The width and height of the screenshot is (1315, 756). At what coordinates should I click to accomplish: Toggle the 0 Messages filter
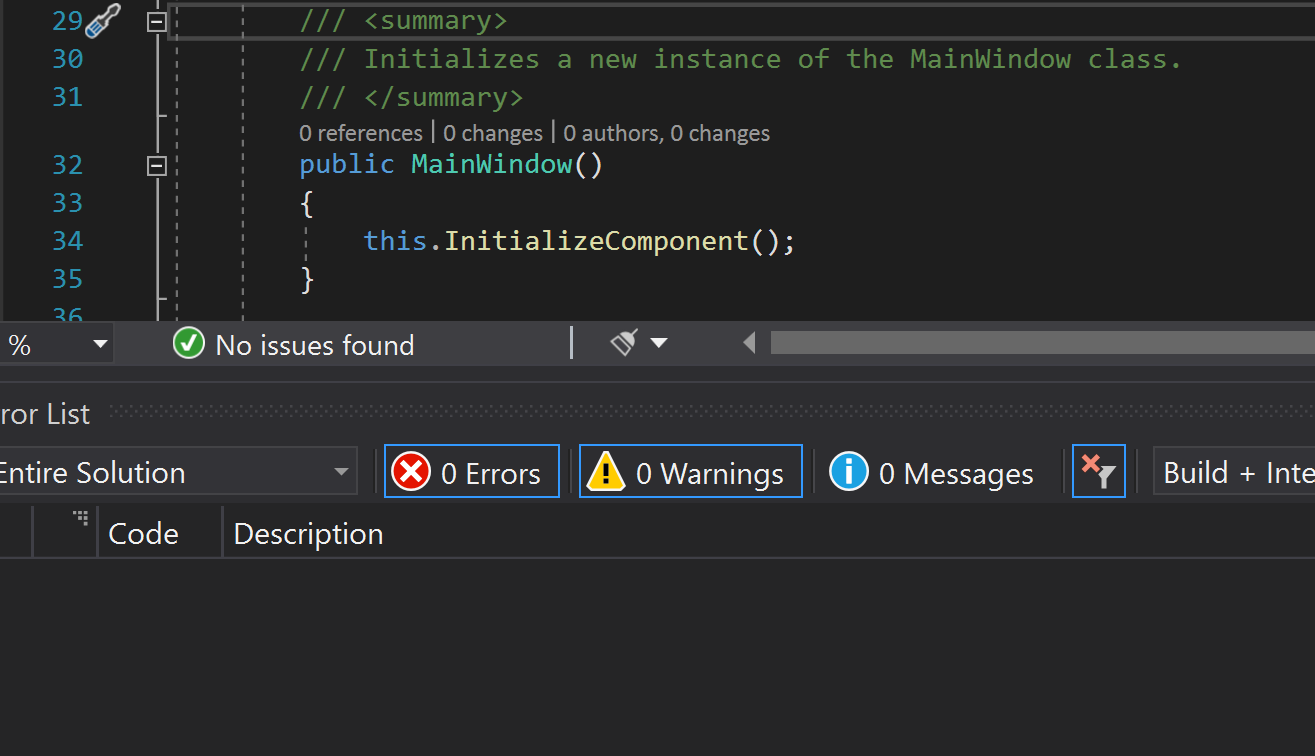point(932,472)
